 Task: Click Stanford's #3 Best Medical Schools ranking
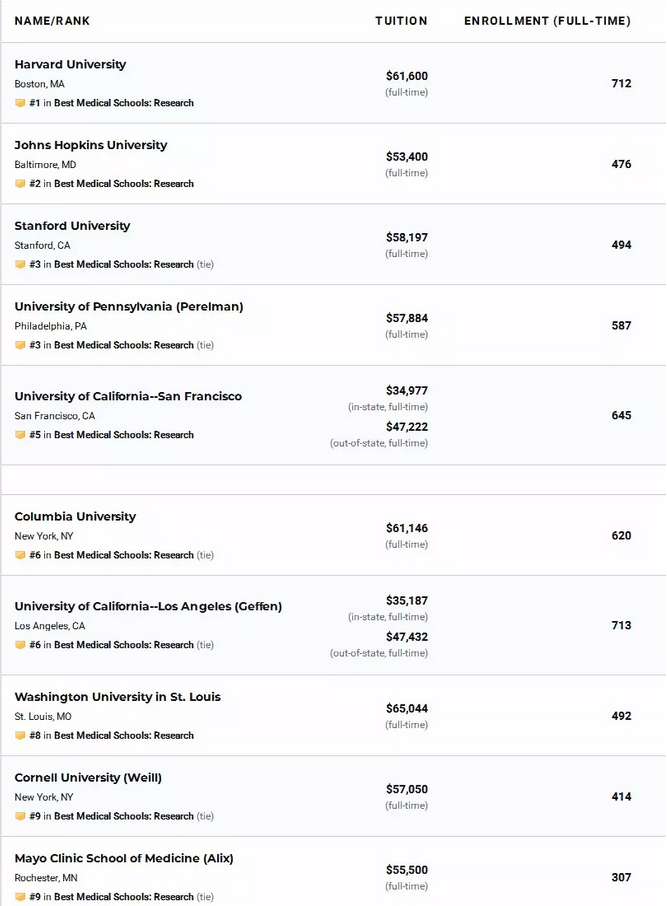(x=121, y=265)
